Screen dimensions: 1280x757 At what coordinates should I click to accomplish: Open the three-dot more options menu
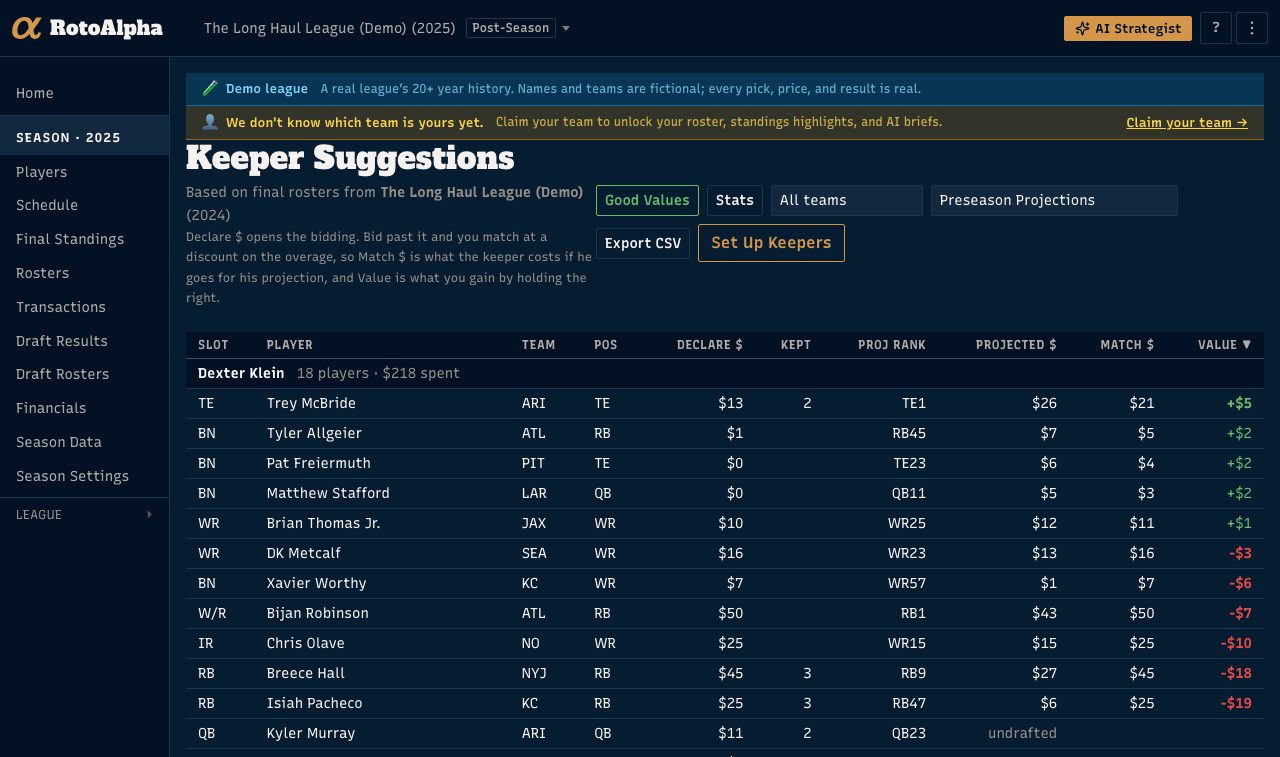point(1252,28)
